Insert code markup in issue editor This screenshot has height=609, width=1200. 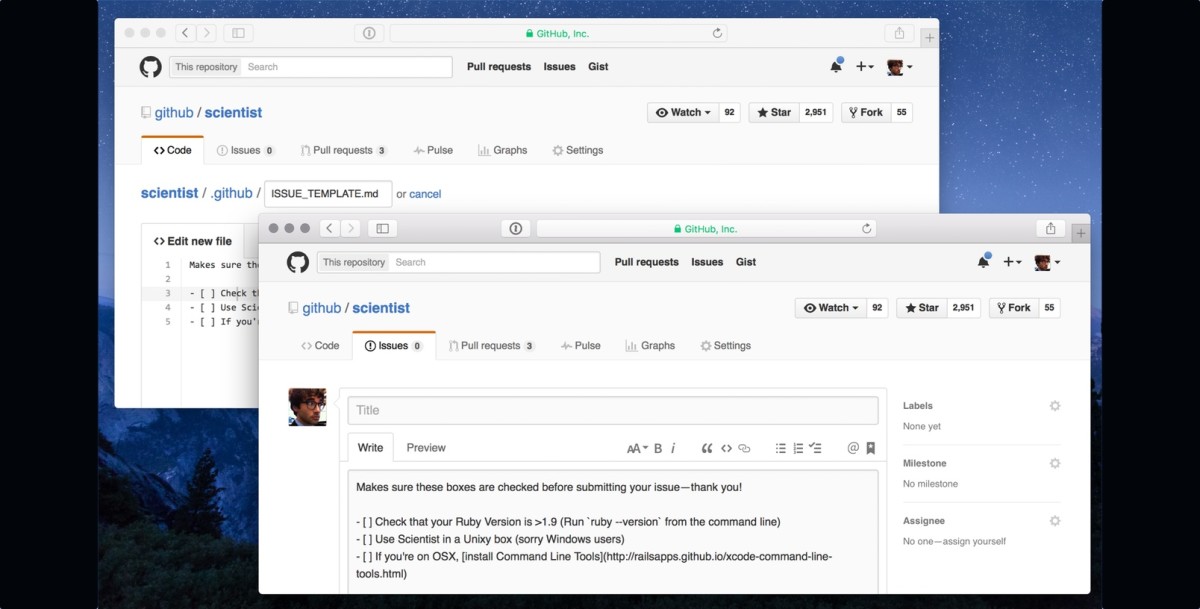[726, 449]
